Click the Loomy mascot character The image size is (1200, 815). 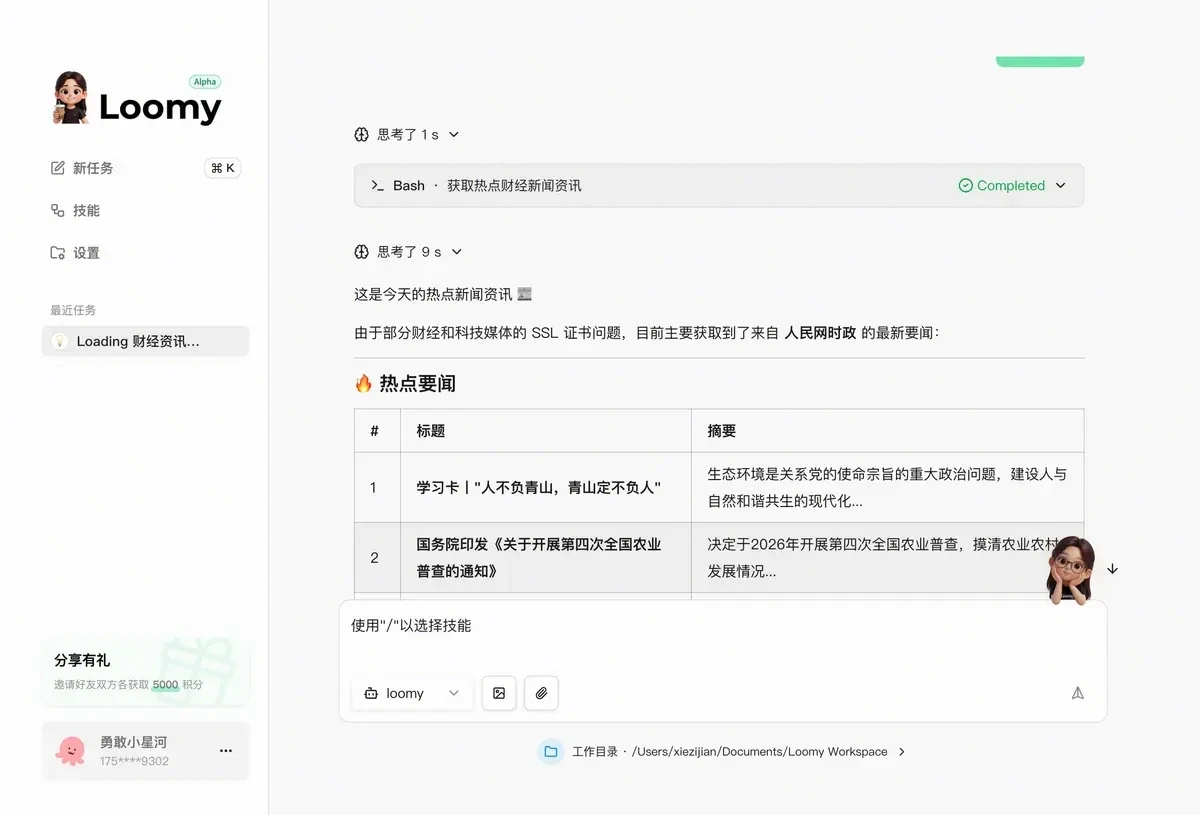tap(1070, 569)
